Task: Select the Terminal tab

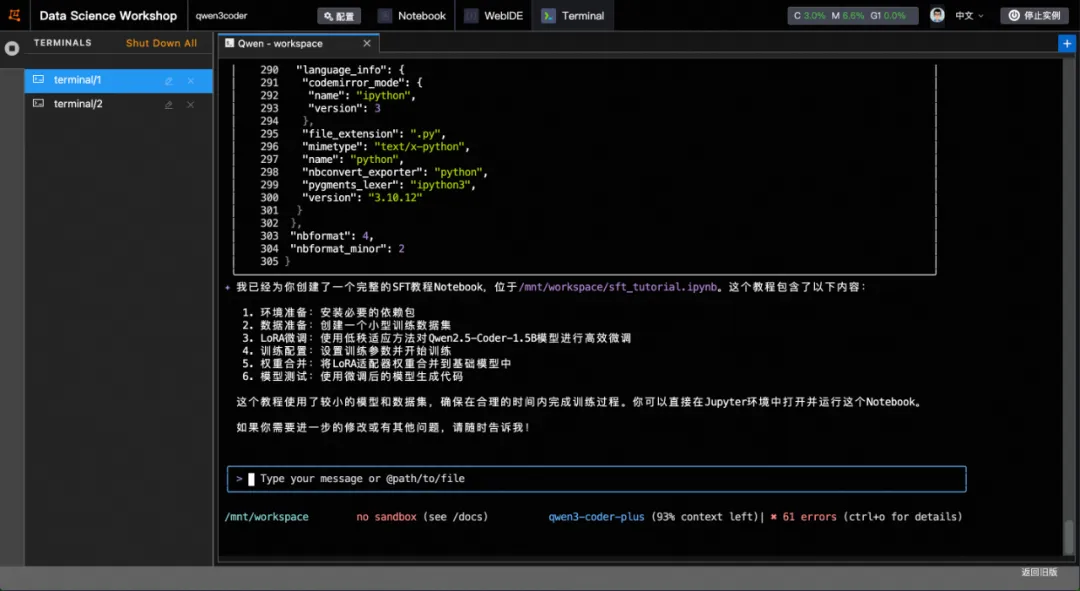Action: [x=573, y=16]
